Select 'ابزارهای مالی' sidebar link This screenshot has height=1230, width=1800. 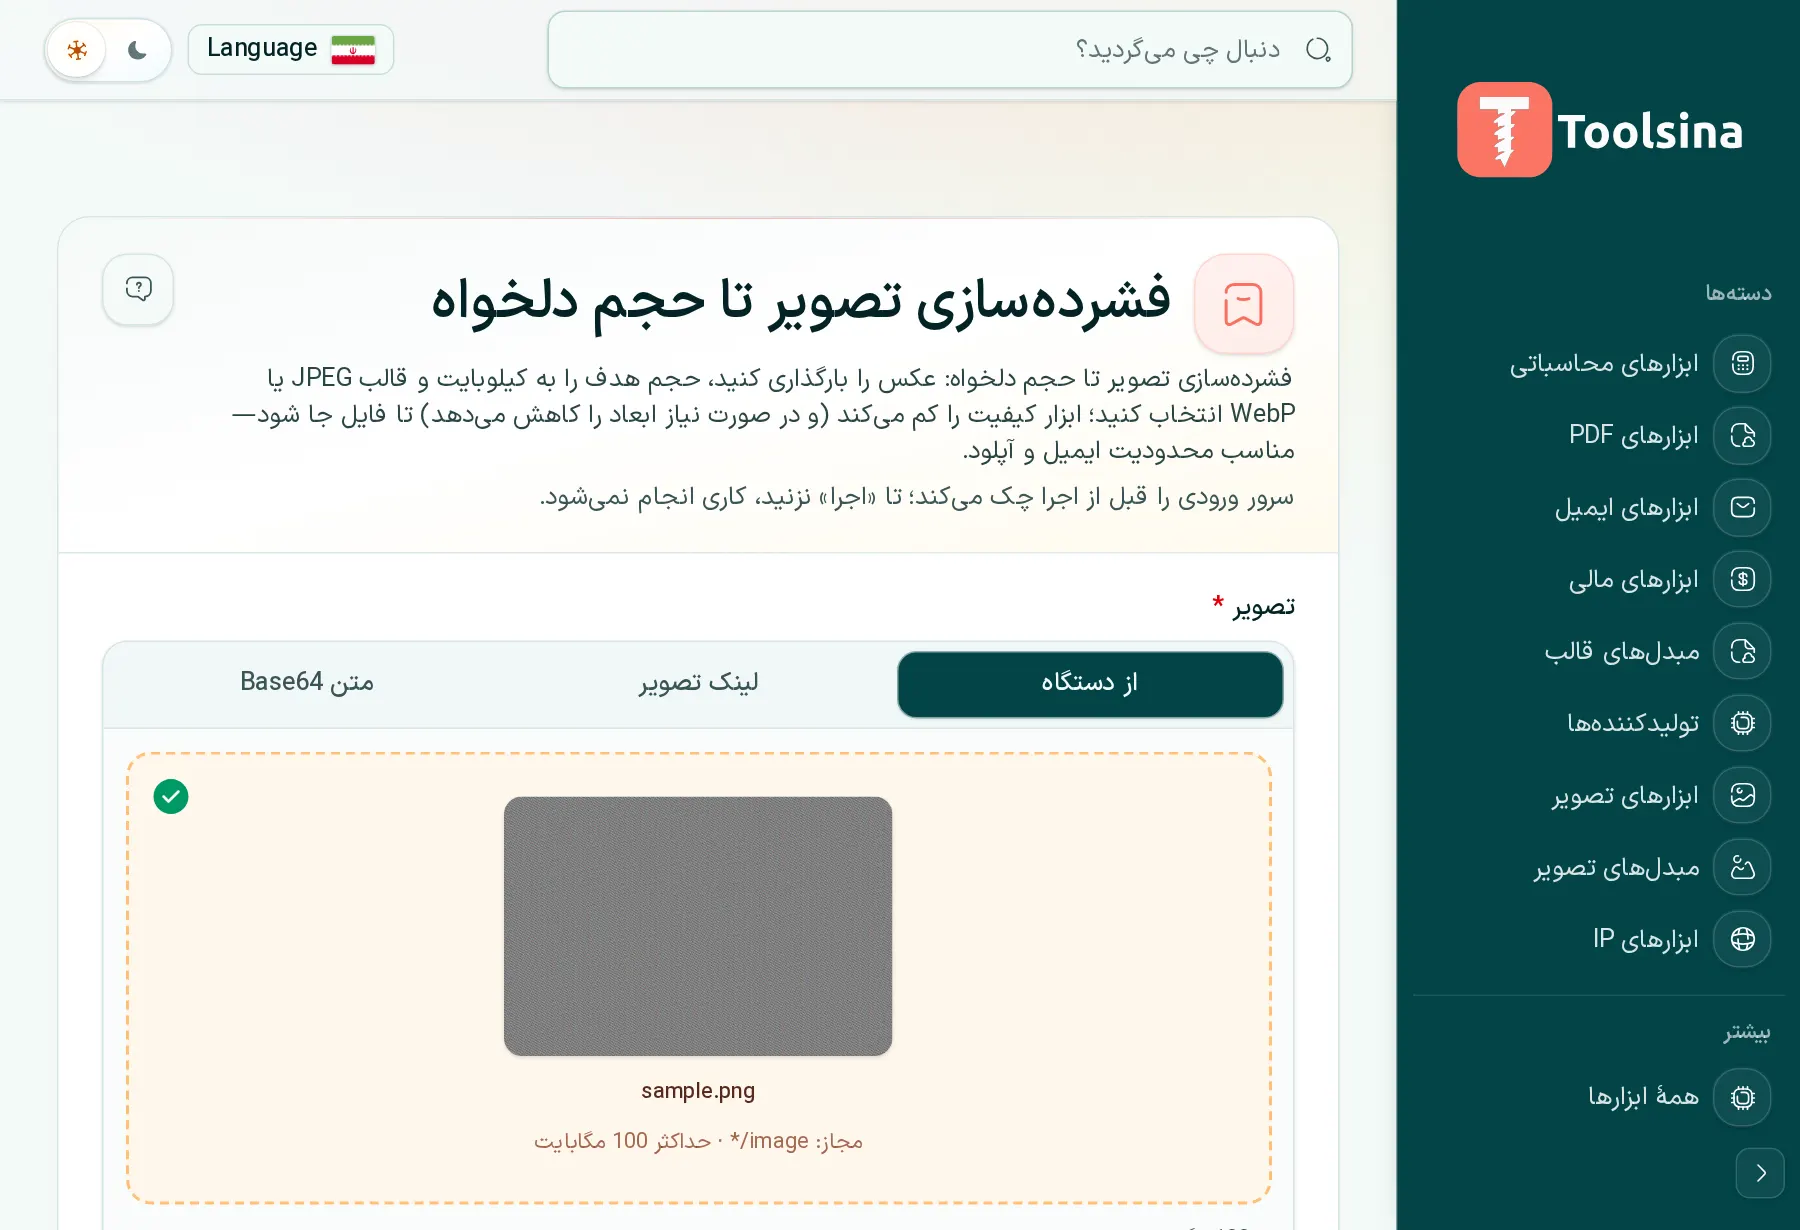pyautogui.click(x=1634, y=579)
